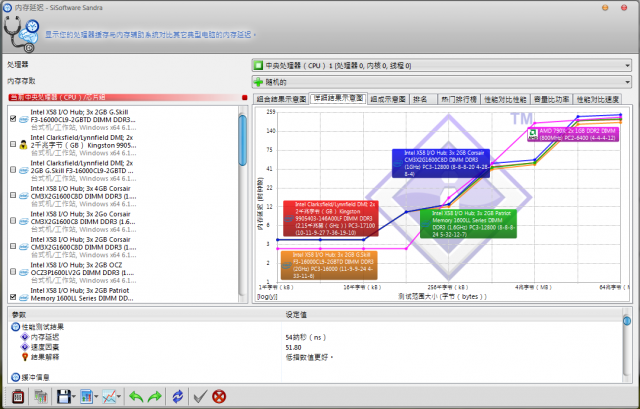Image resolution: width=640 pixels, height=409 pixels.
Task: Click the green X58 Patriot chart label
Action: [x=469, y=224]
